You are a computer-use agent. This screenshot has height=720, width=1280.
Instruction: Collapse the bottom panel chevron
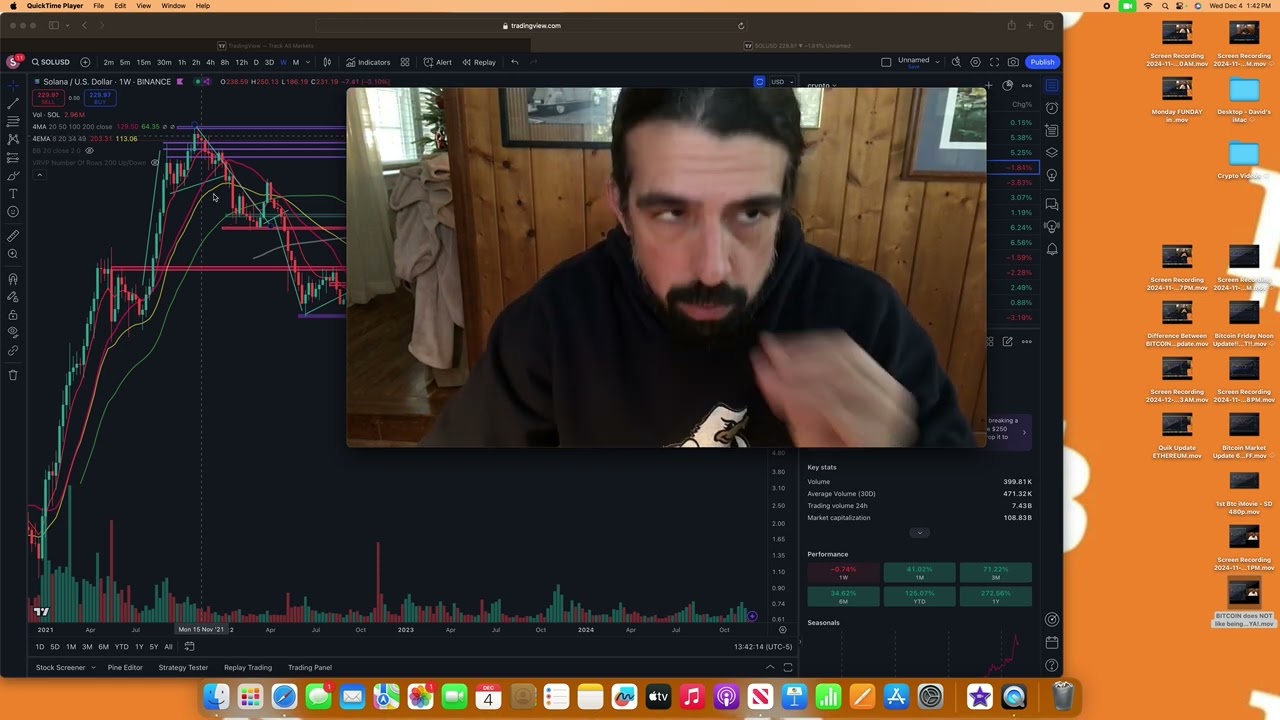pyautogui.click(x=770, y=667)
